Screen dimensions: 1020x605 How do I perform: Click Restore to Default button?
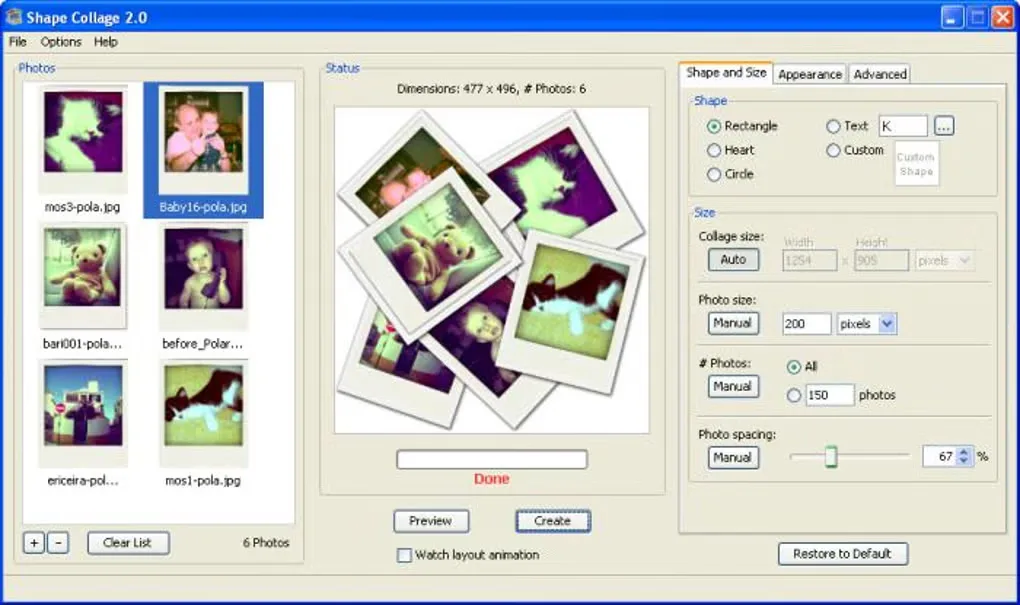tap(842, 554)
